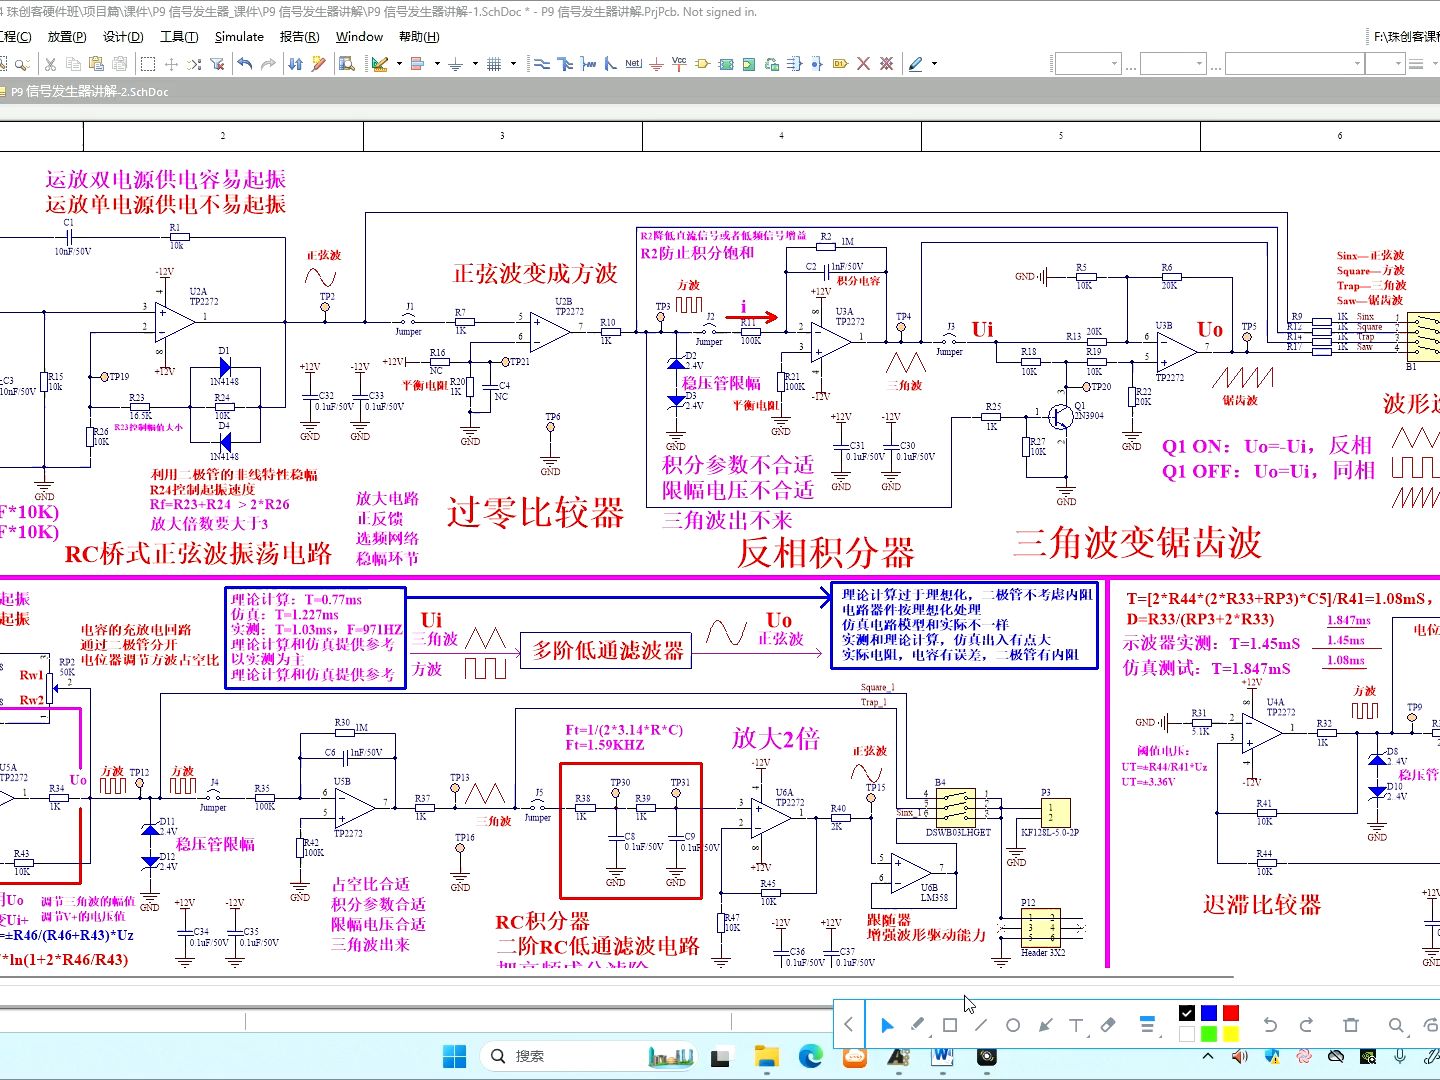1440x1080 pixels.
Task: Click the volume speaker tray icon
Action: pyautogui.click(x=1240, y=1056)
